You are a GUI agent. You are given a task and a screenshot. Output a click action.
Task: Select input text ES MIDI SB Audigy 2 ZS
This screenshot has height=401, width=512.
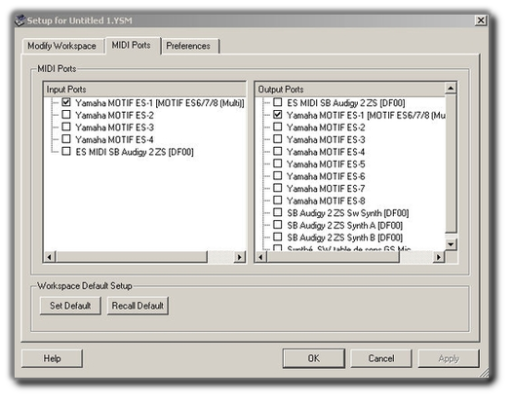135,152
